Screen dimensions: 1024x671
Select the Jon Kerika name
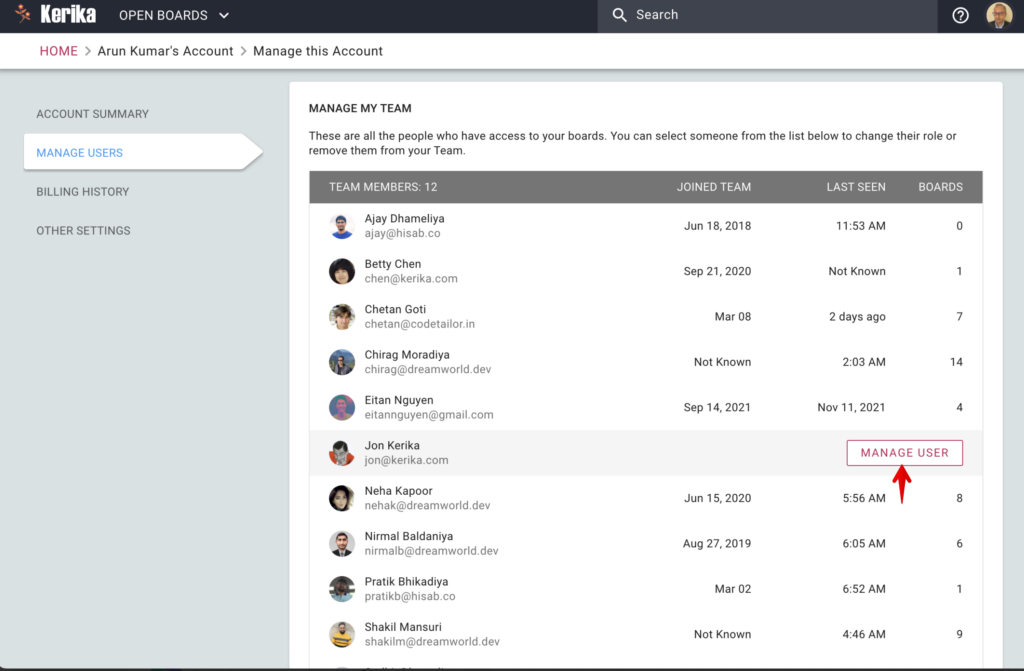tap(392, 446)
